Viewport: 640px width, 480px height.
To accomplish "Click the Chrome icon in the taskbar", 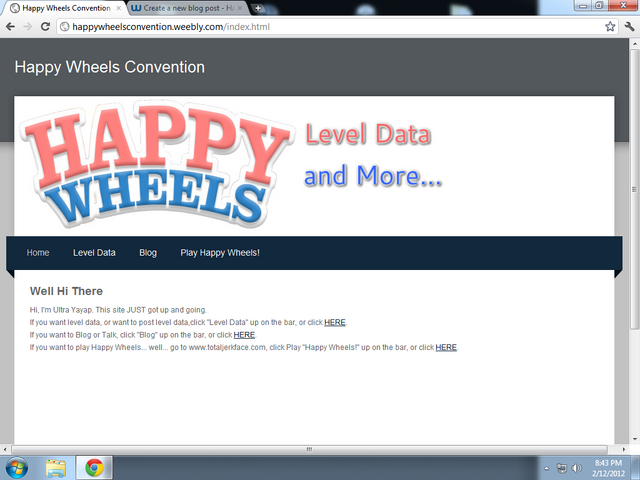I will [94, 468].
